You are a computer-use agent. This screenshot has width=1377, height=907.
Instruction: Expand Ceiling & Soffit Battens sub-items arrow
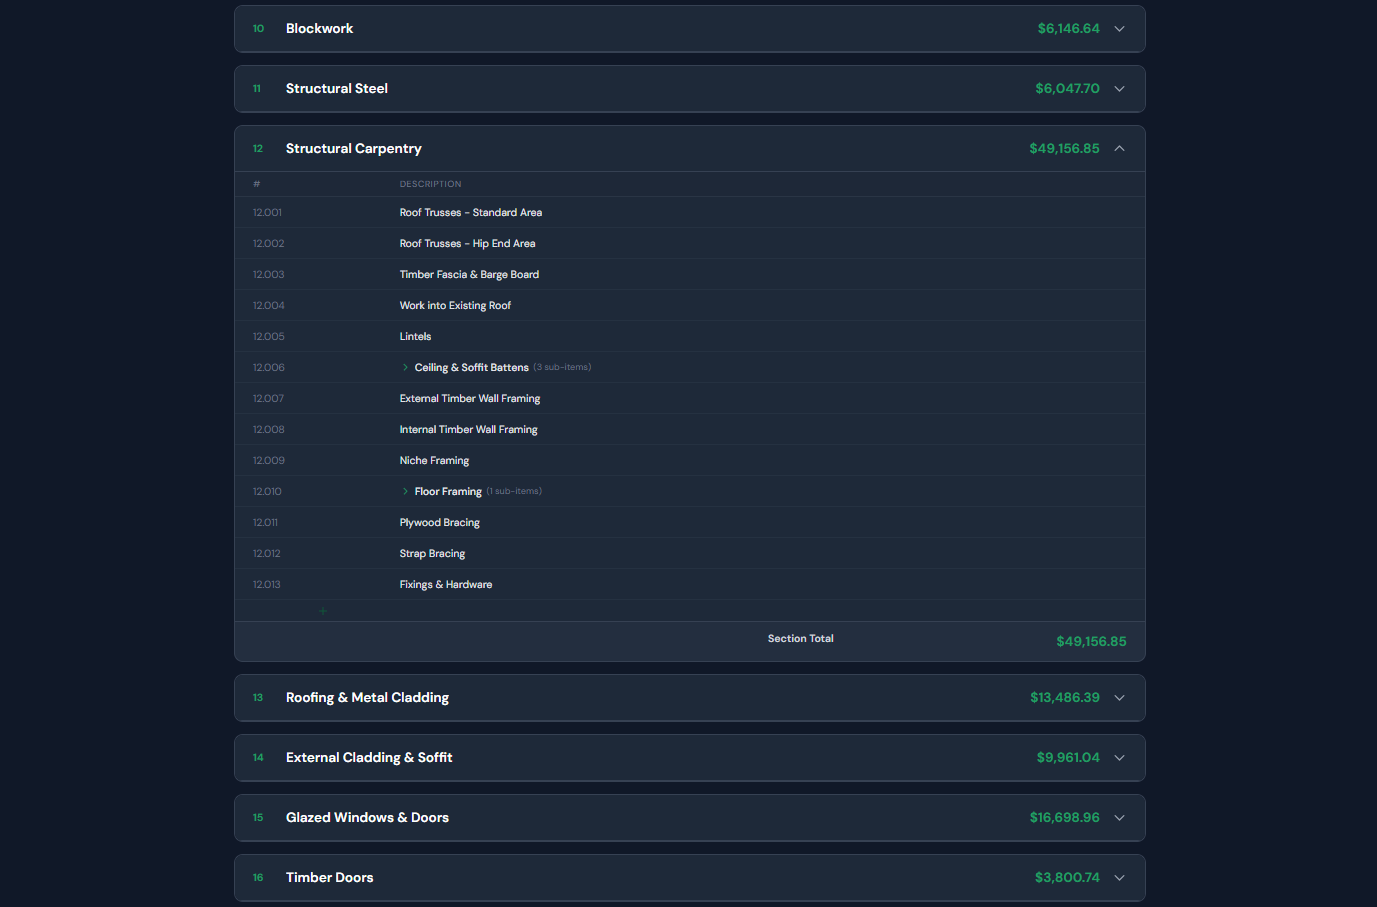tap(405, 368)
